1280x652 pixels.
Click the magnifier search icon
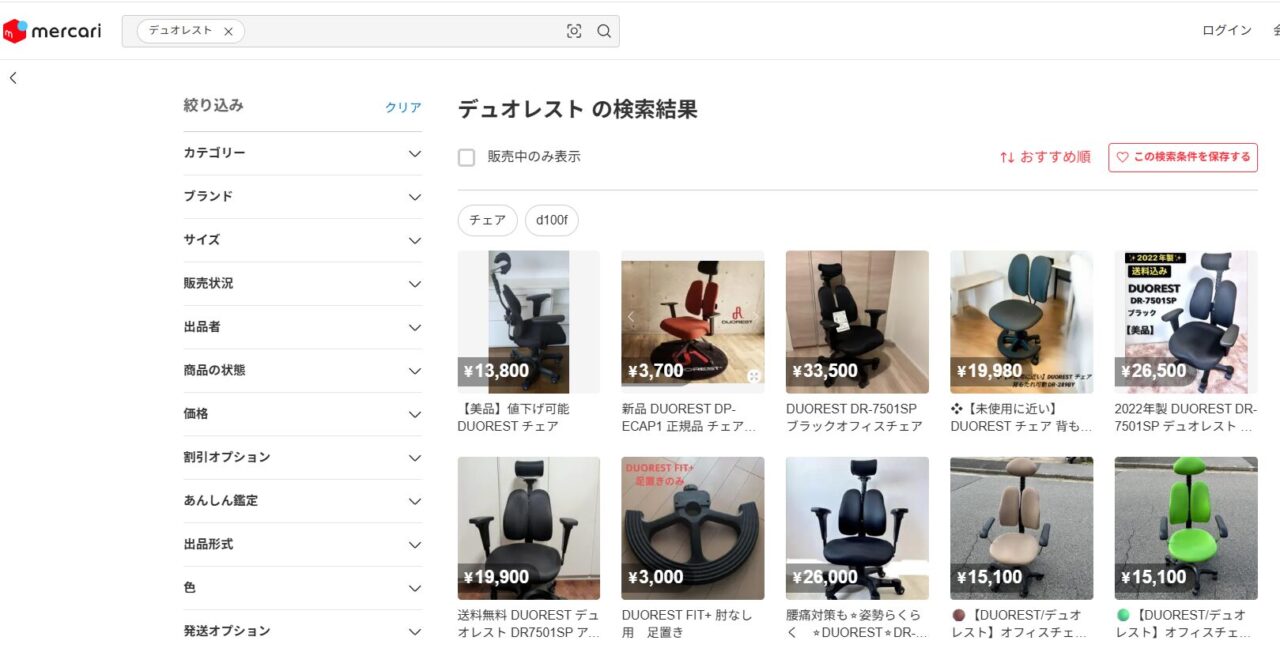pyautogui.click(x=604, y=31)
